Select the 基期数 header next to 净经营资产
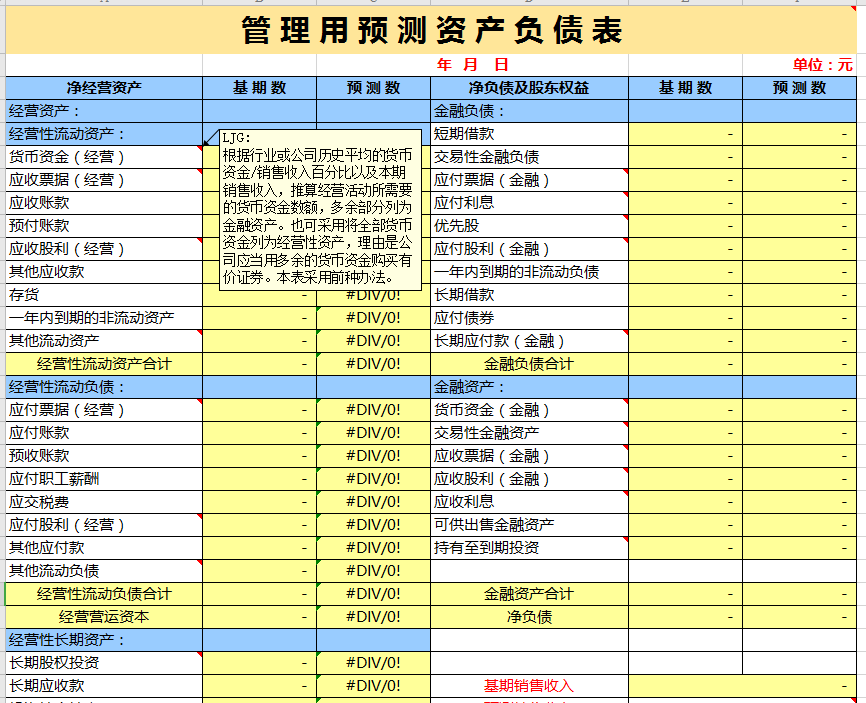Image resolution: width=866 pixels, height=703 pixels. pos(260,87)
